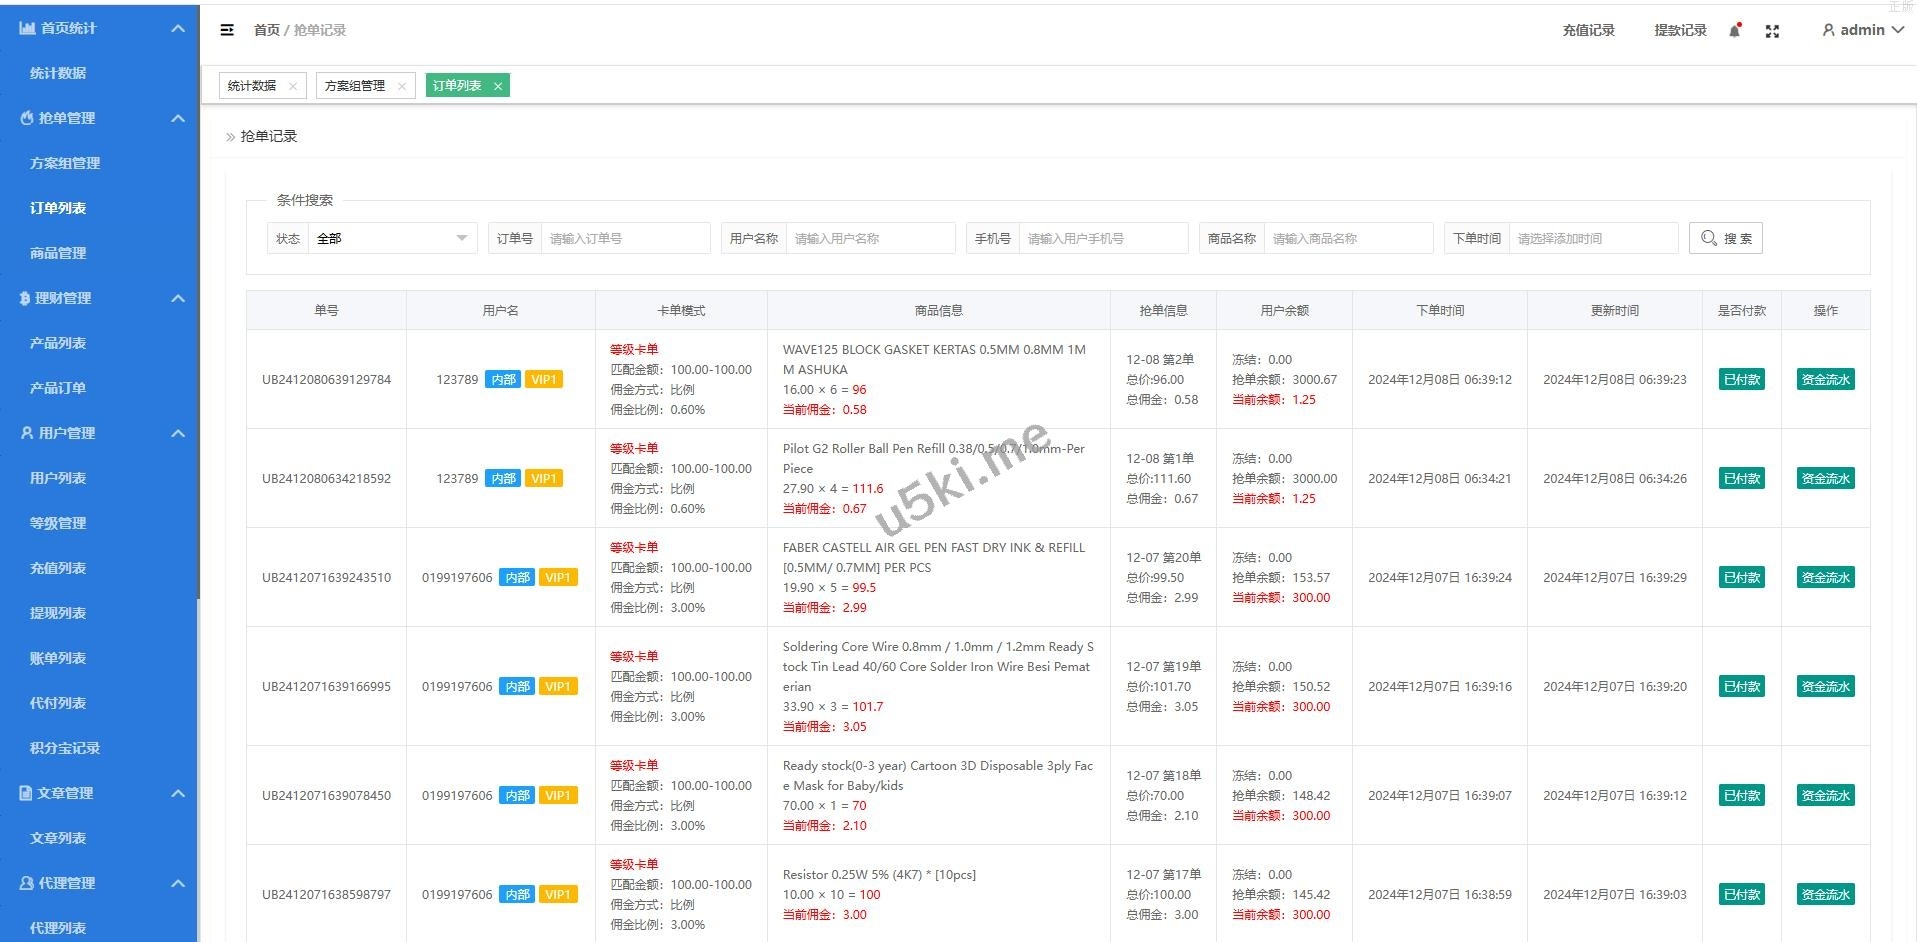1917x942 pixels.
Task: Click the 首页统计 chart icon in sidebar
Action: coord(27,28)
